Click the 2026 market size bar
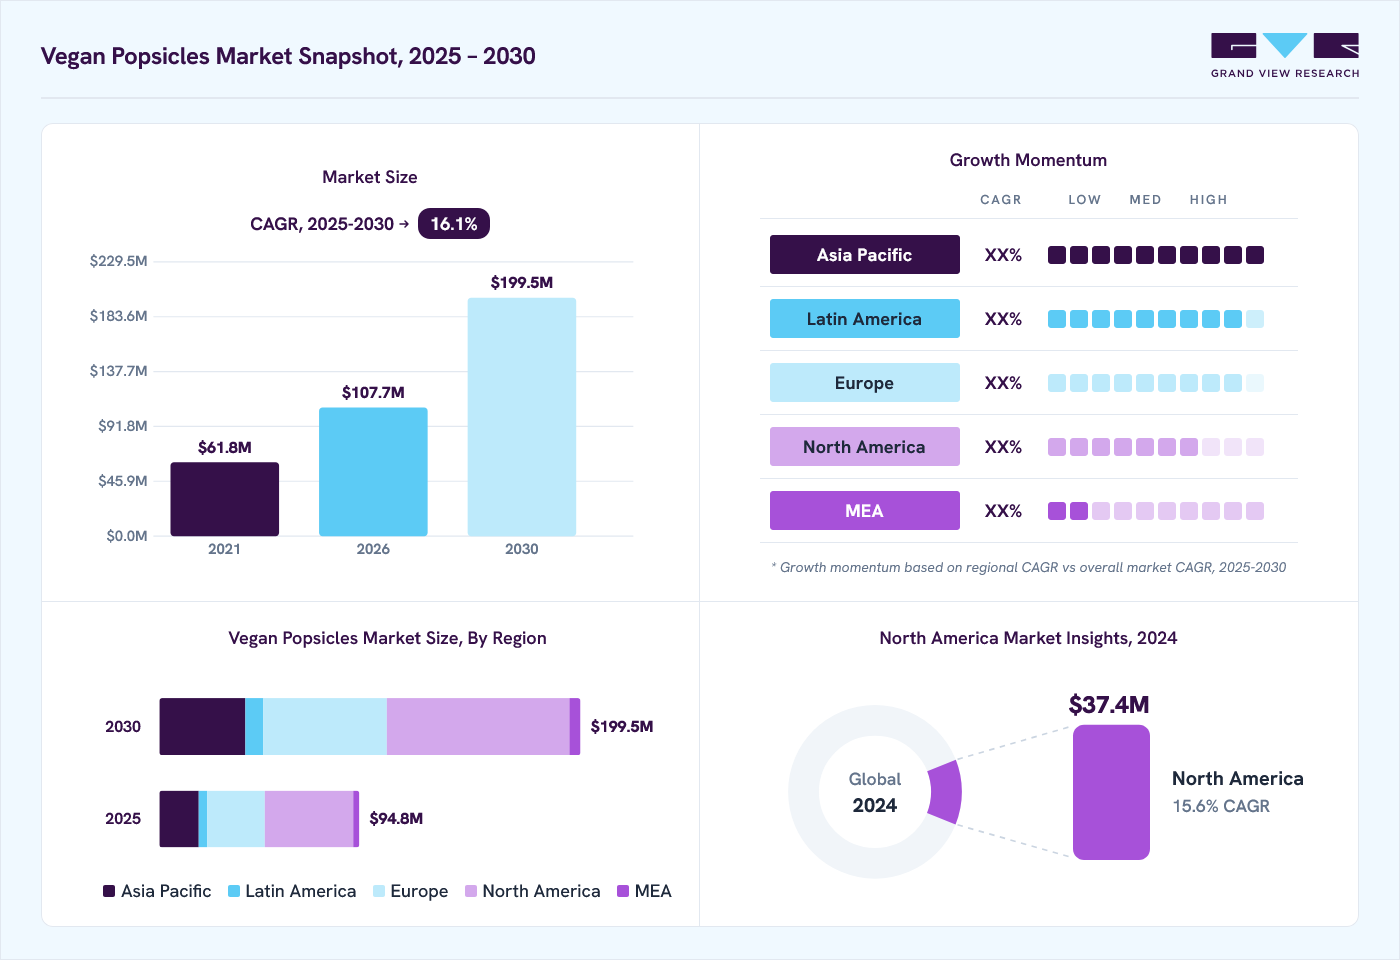1400x960 pixels. pos(373,472)
